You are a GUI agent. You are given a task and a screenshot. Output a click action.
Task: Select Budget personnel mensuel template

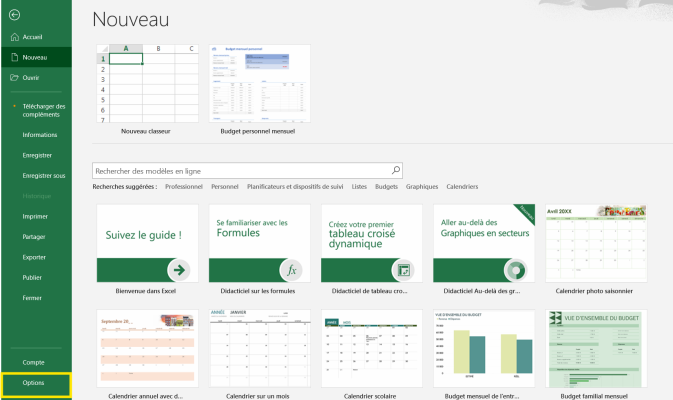[x=259, y=83]
